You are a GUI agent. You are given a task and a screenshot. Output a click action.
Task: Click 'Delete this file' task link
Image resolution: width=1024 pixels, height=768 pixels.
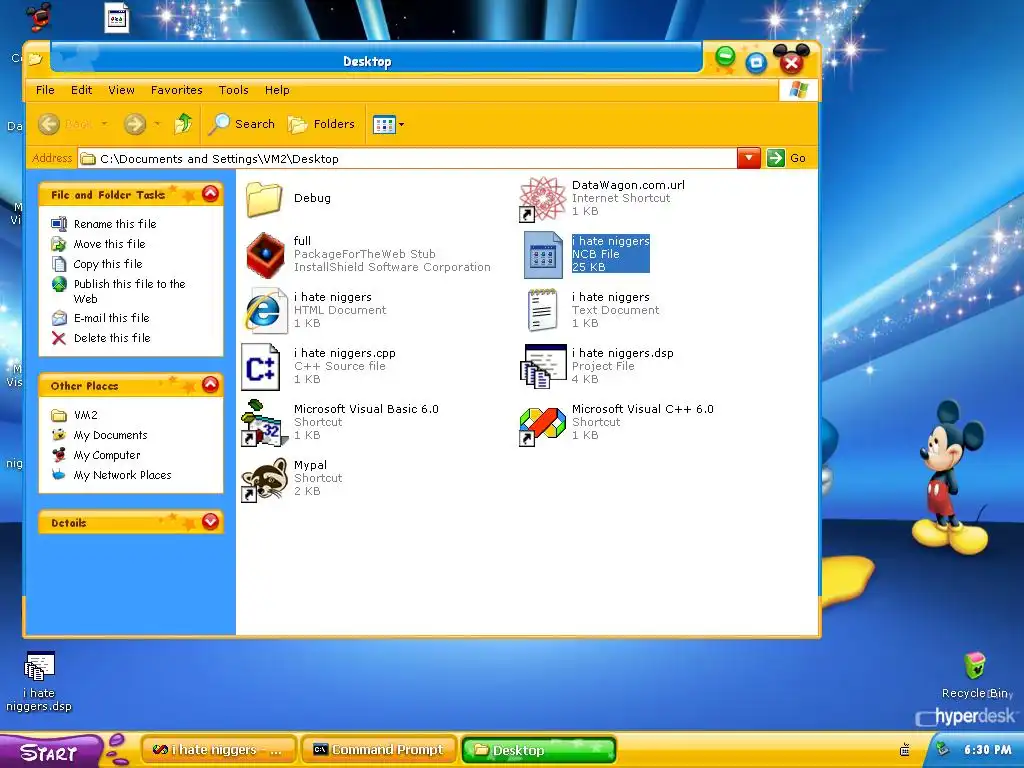[x=112, y=338]
